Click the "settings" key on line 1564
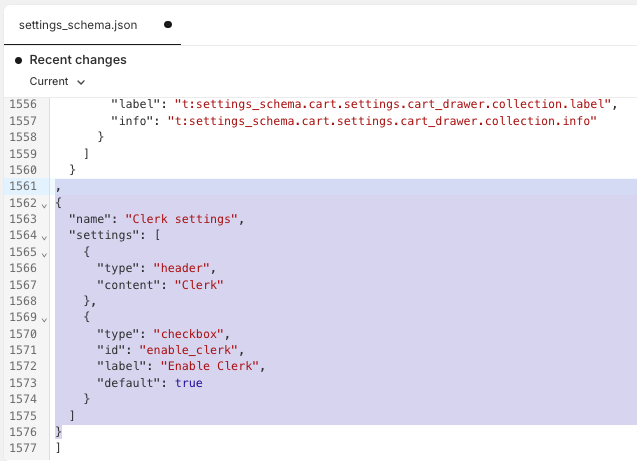 [104, 235]
